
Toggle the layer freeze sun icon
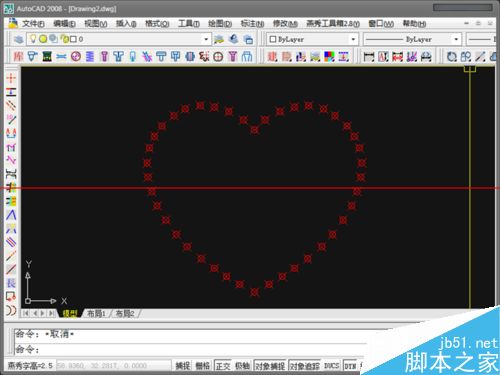(x=43, y=39)
